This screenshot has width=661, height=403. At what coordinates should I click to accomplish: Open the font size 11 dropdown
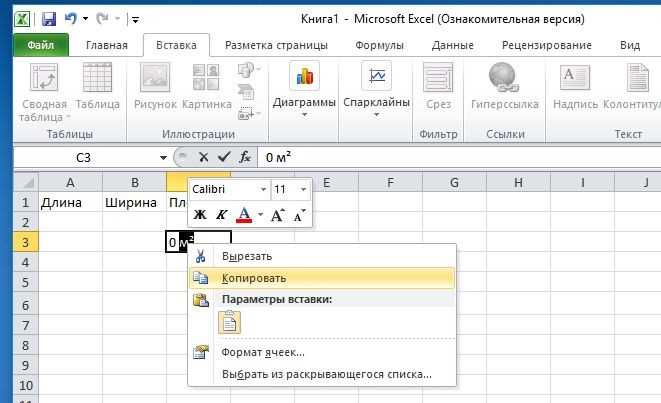303,190
